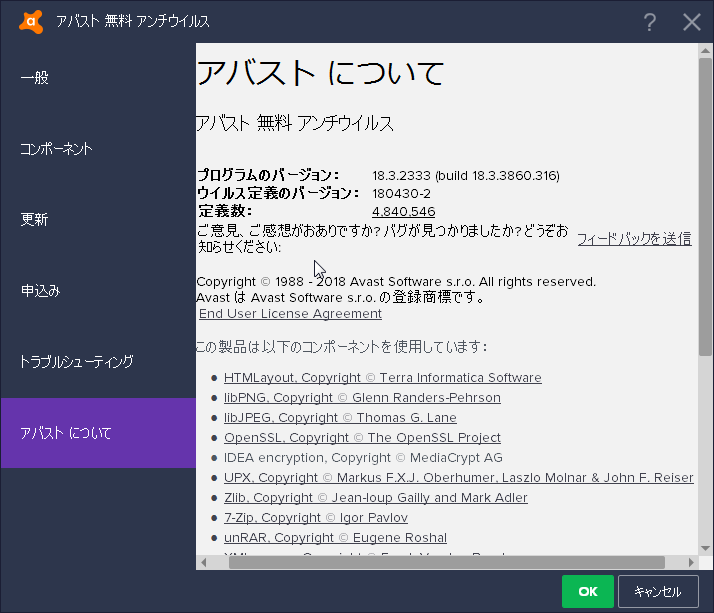Click the vertical scrollbar down arrow

point(705,548)
